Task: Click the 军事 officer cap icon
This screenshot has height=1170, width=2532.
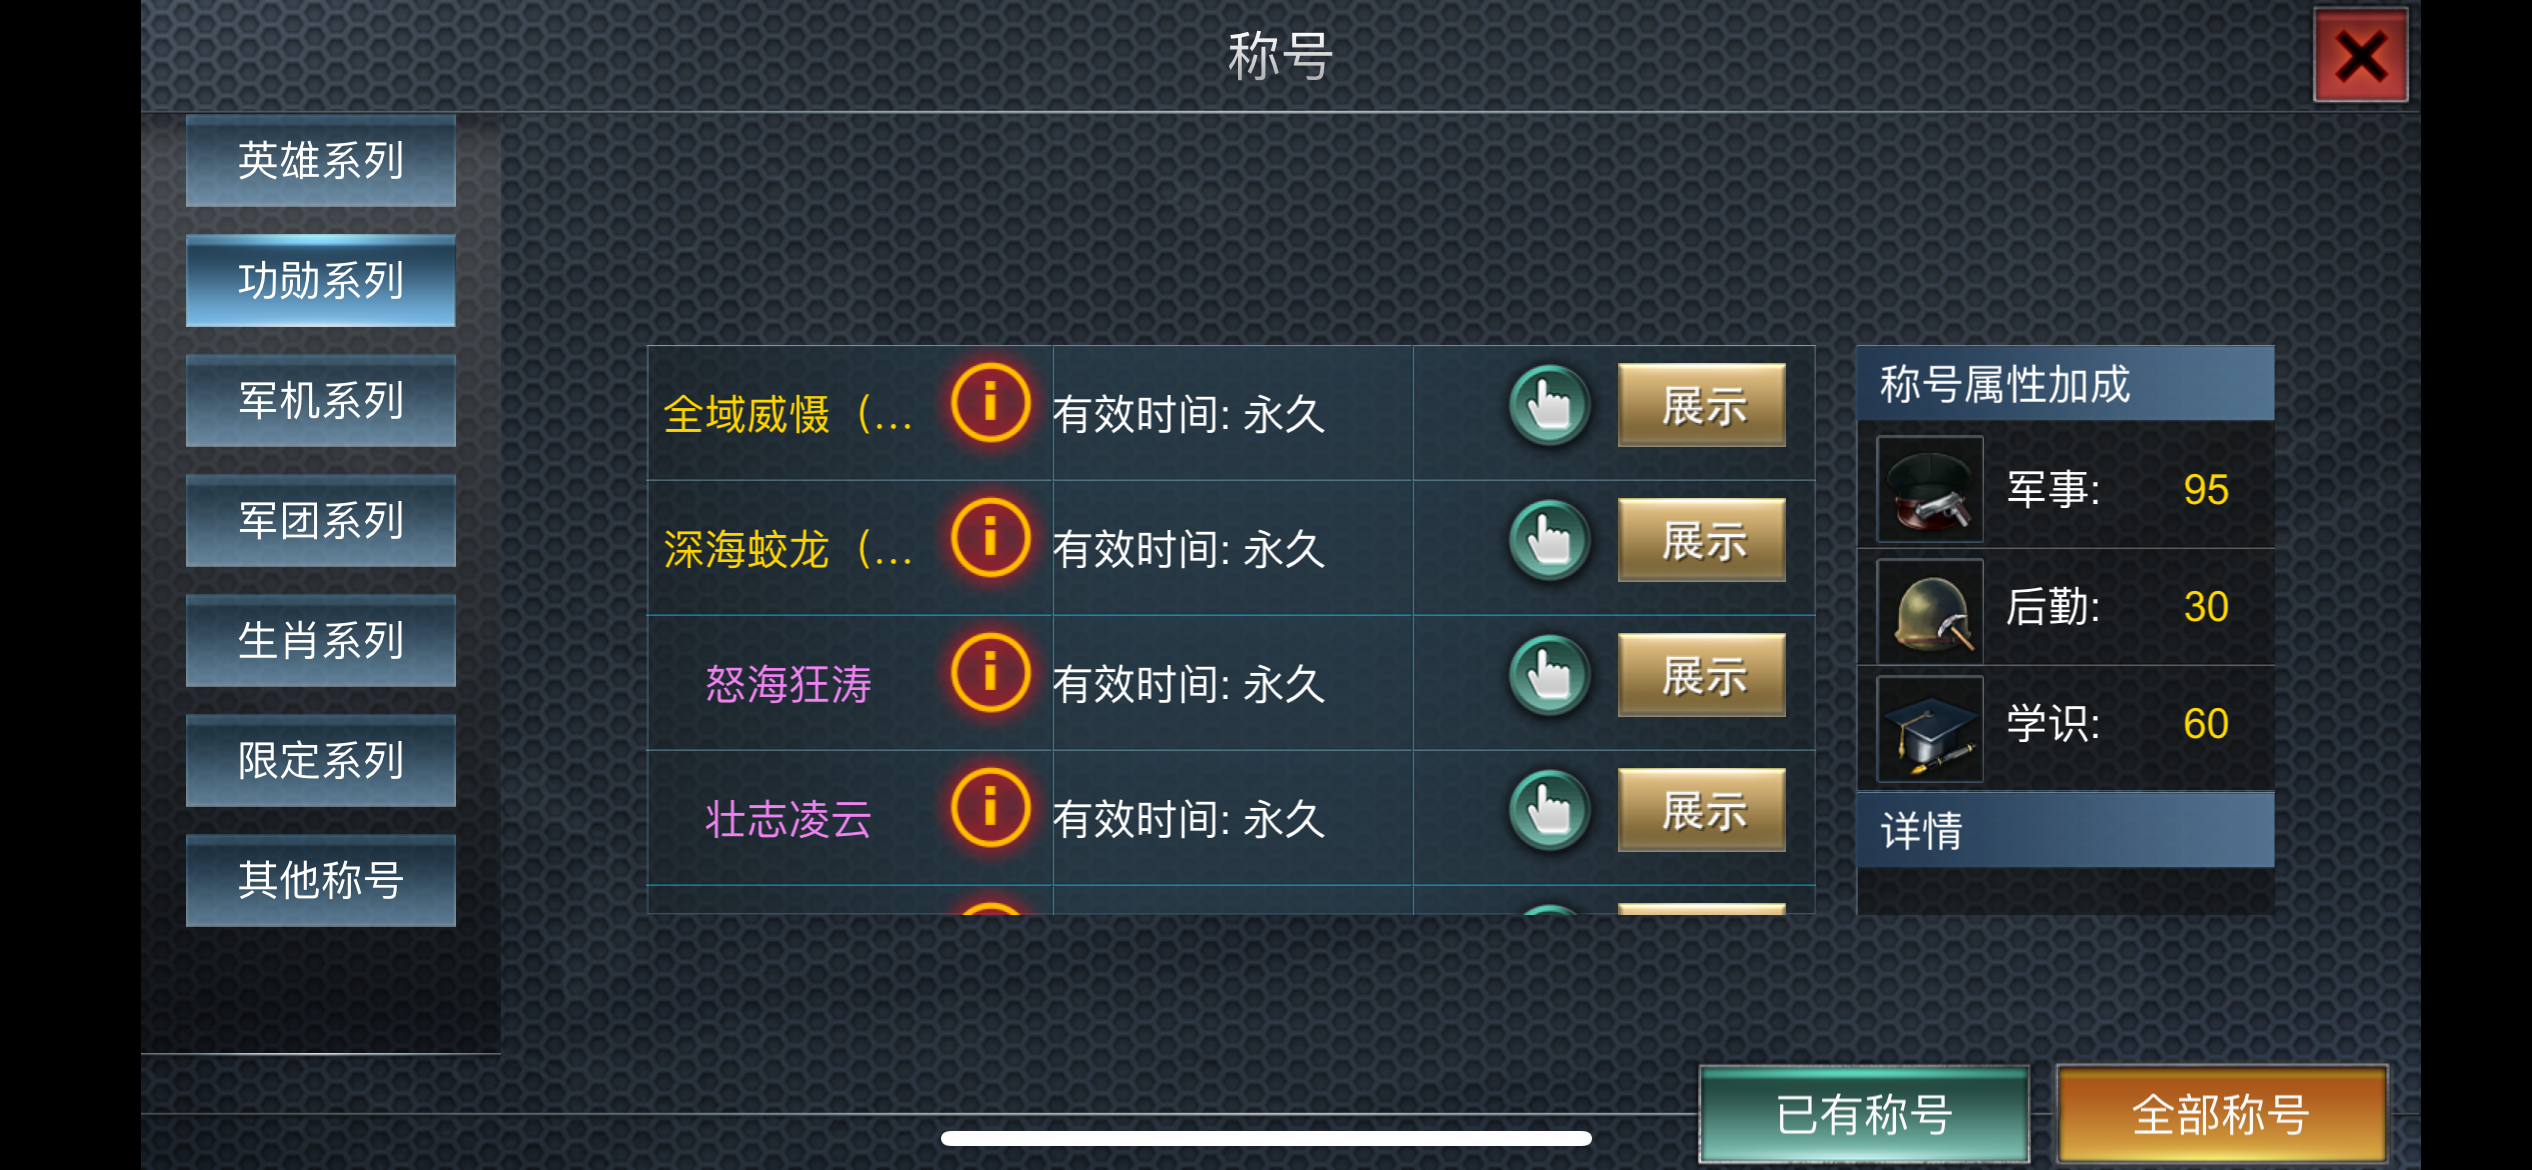Action: [x=1930, y=489]
